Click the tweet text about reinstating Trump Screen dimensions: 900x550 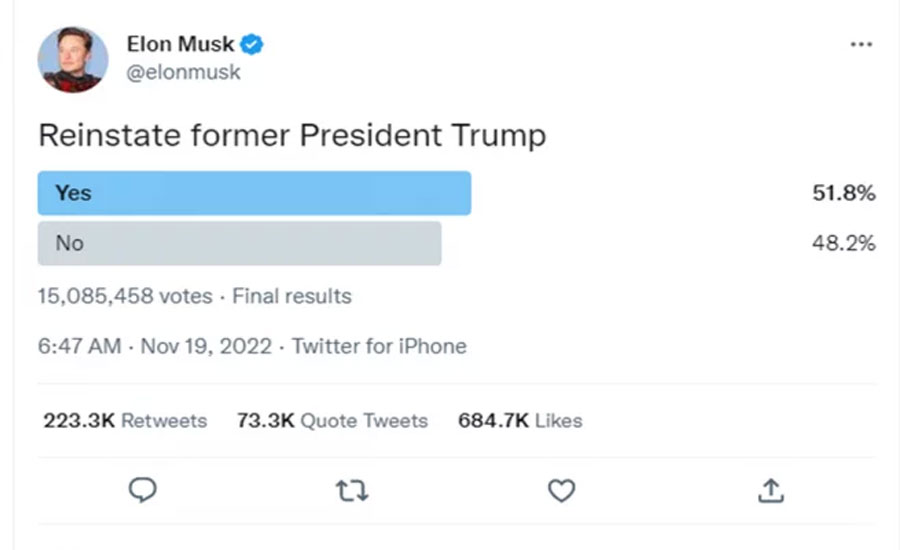tap(292, 135)
